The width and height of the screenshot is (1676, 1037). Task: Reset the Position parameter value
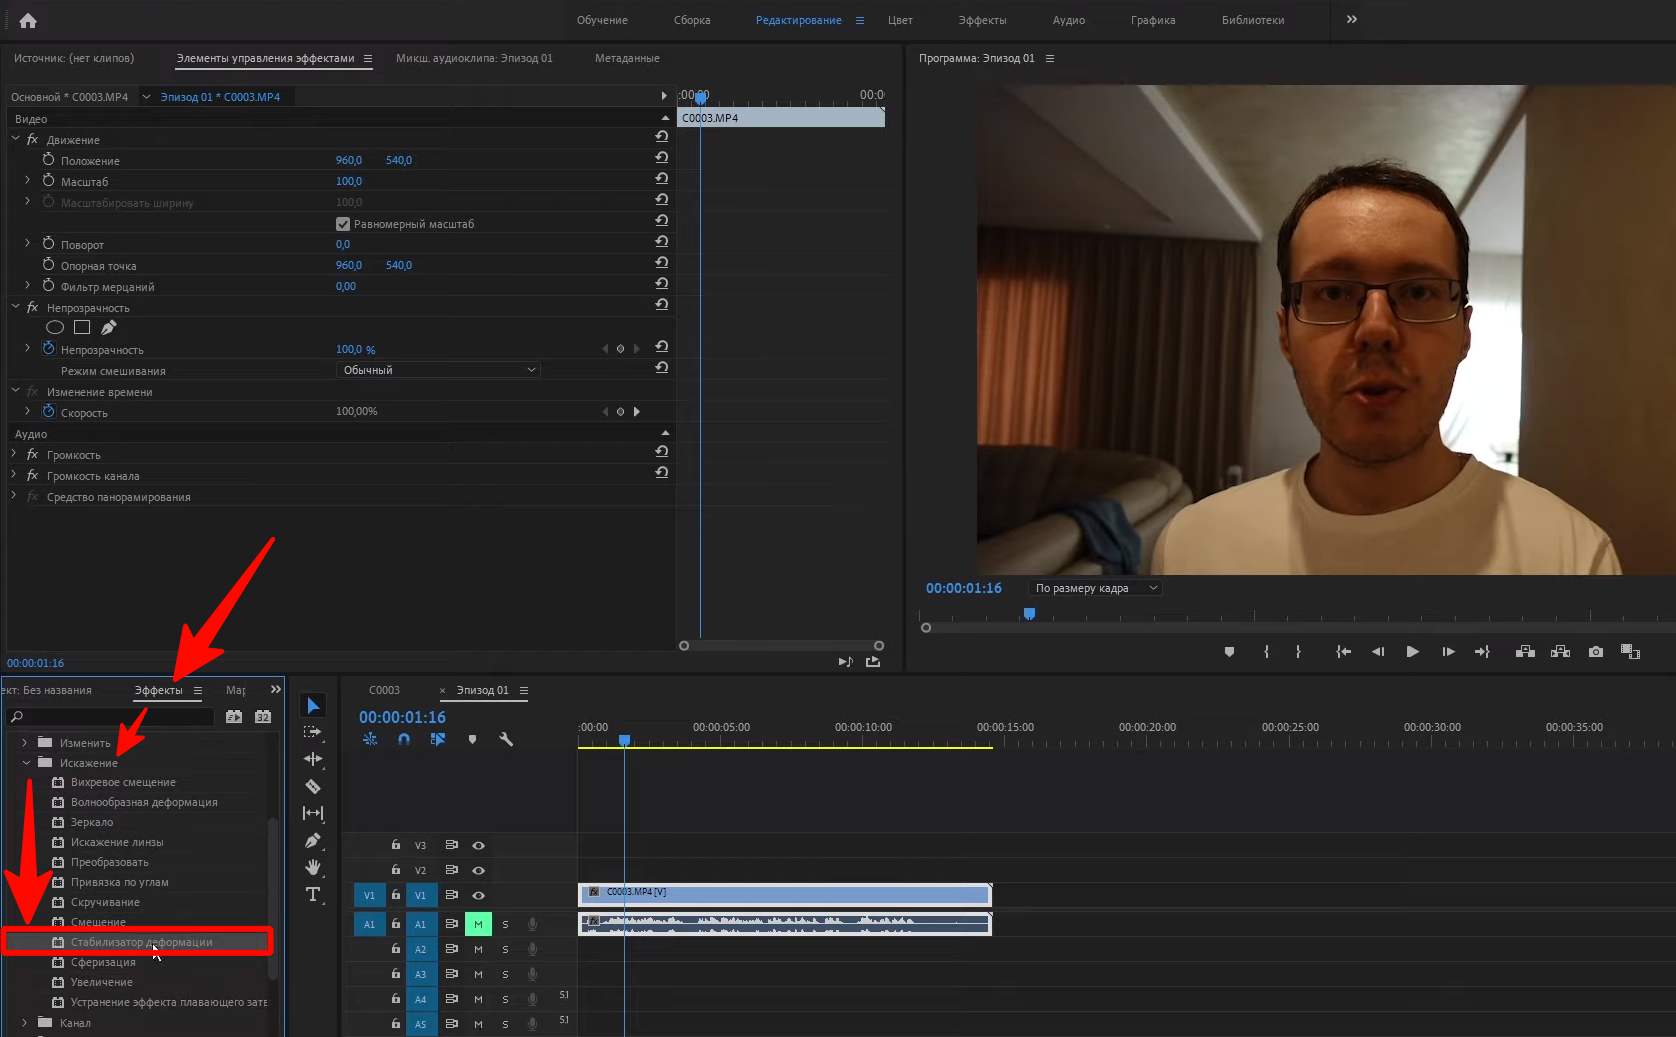tap(661, 158)
